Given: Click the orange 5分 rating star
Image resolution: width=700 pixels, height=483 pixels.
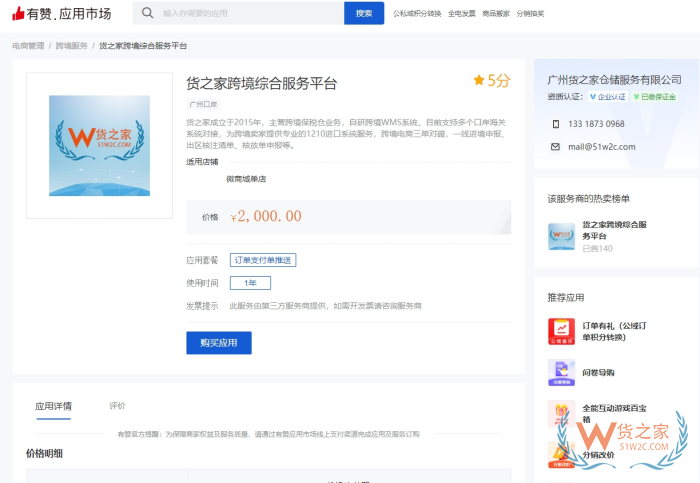Looking at the screenshot, I should (x=479, y=80).
